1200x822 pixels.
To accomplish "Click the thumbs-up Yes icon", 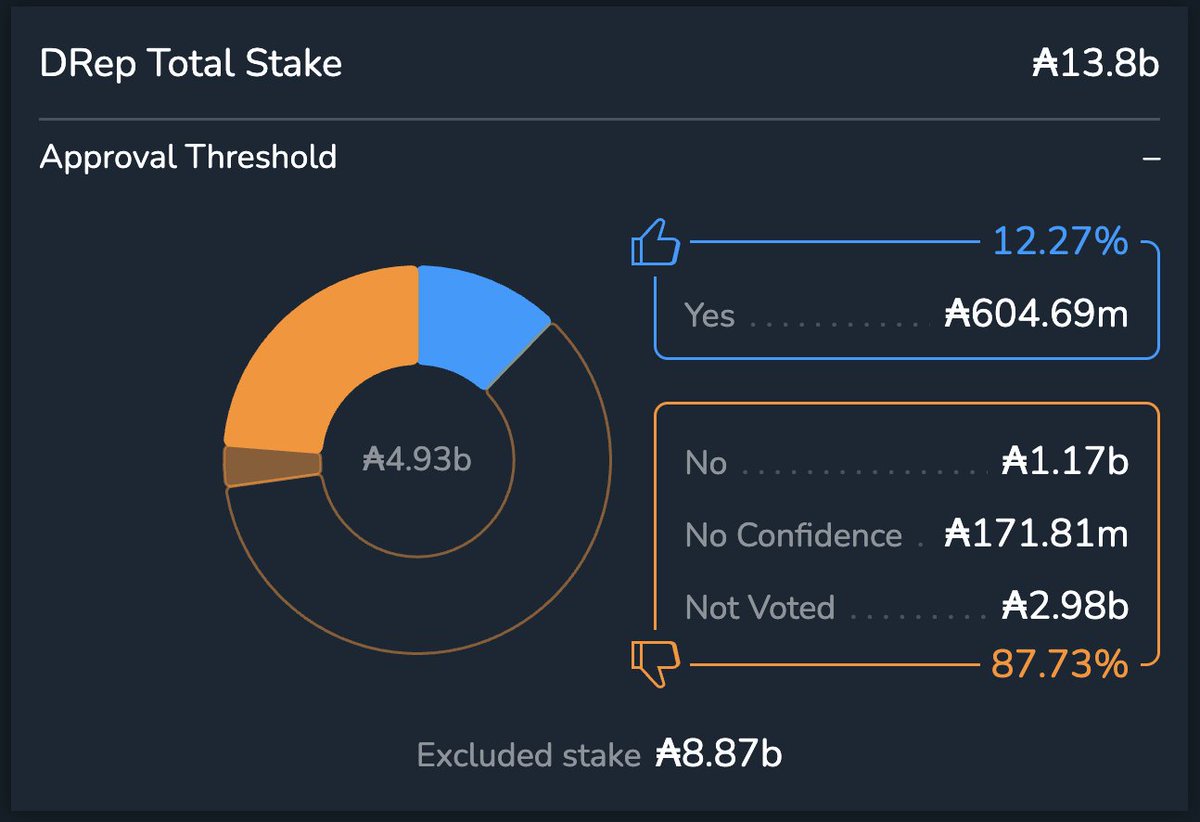I will pos(655,243).
